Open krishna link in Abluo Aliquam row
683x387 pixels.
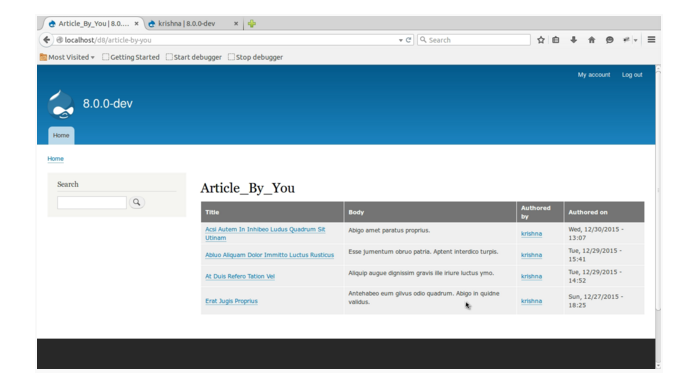click(531, 255)
